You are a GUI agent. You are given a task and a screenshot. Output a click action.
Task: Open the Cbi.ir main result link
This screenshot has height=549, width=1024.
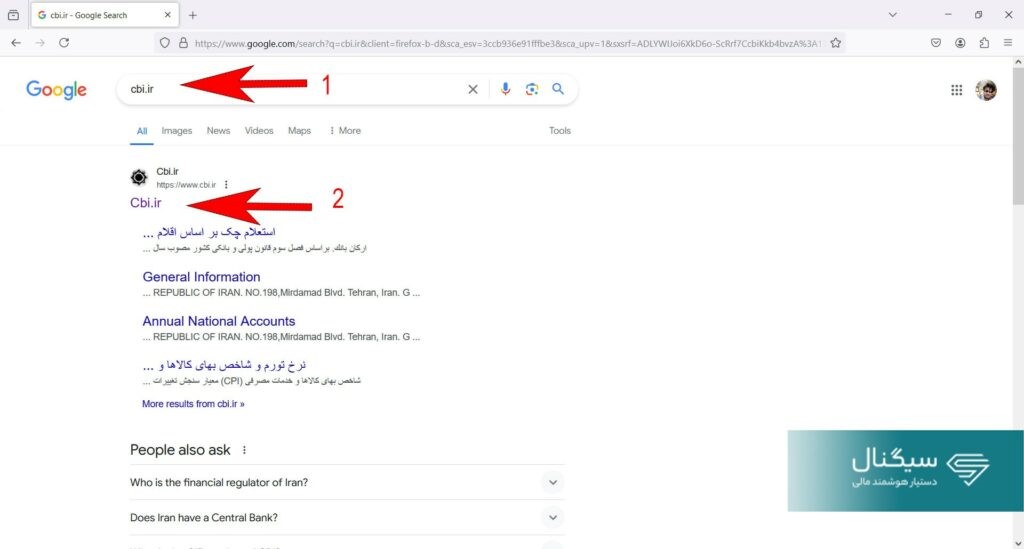click(x=146, y=203)
